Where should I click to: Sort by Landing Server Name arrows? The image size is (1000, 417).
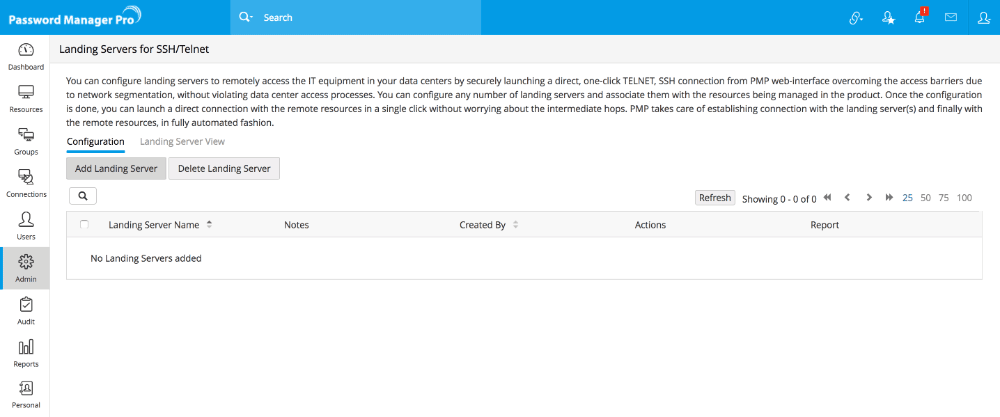coord(209,225)
